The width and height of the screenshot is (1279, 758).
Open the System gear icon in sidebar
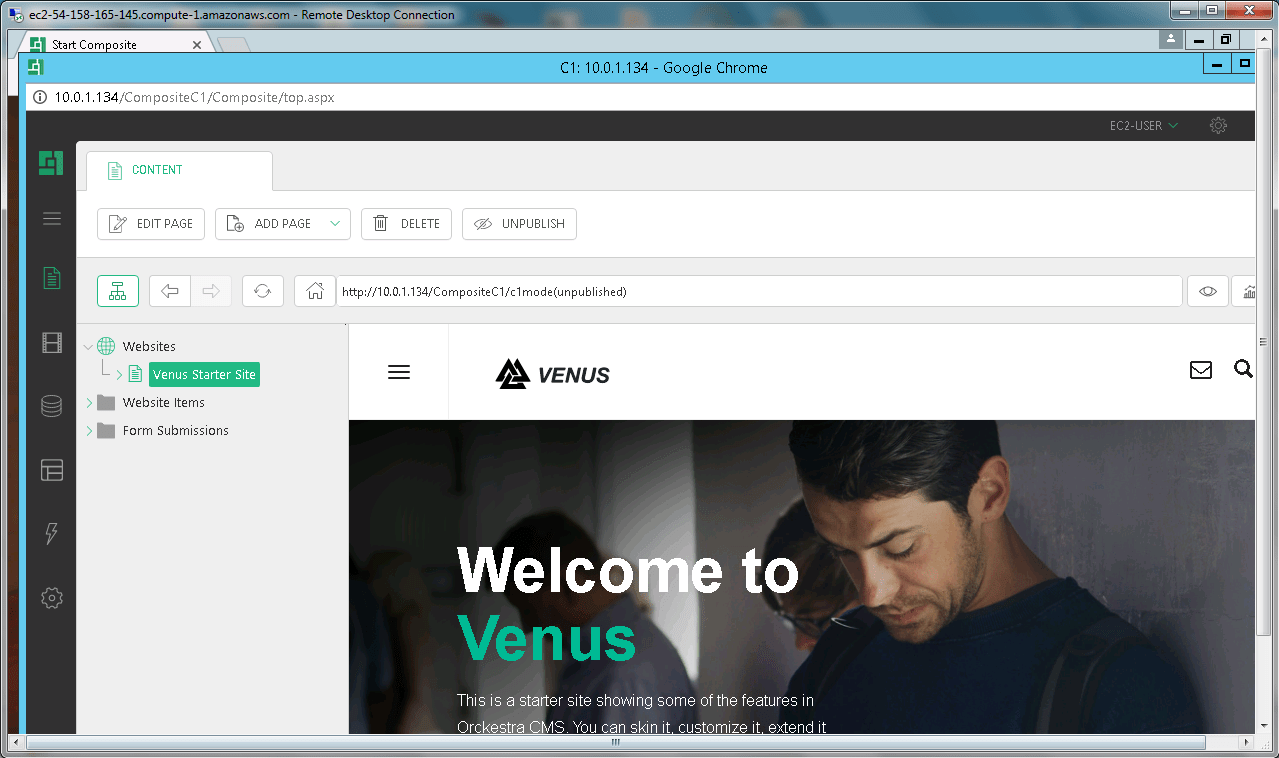[x=52, y=598]
